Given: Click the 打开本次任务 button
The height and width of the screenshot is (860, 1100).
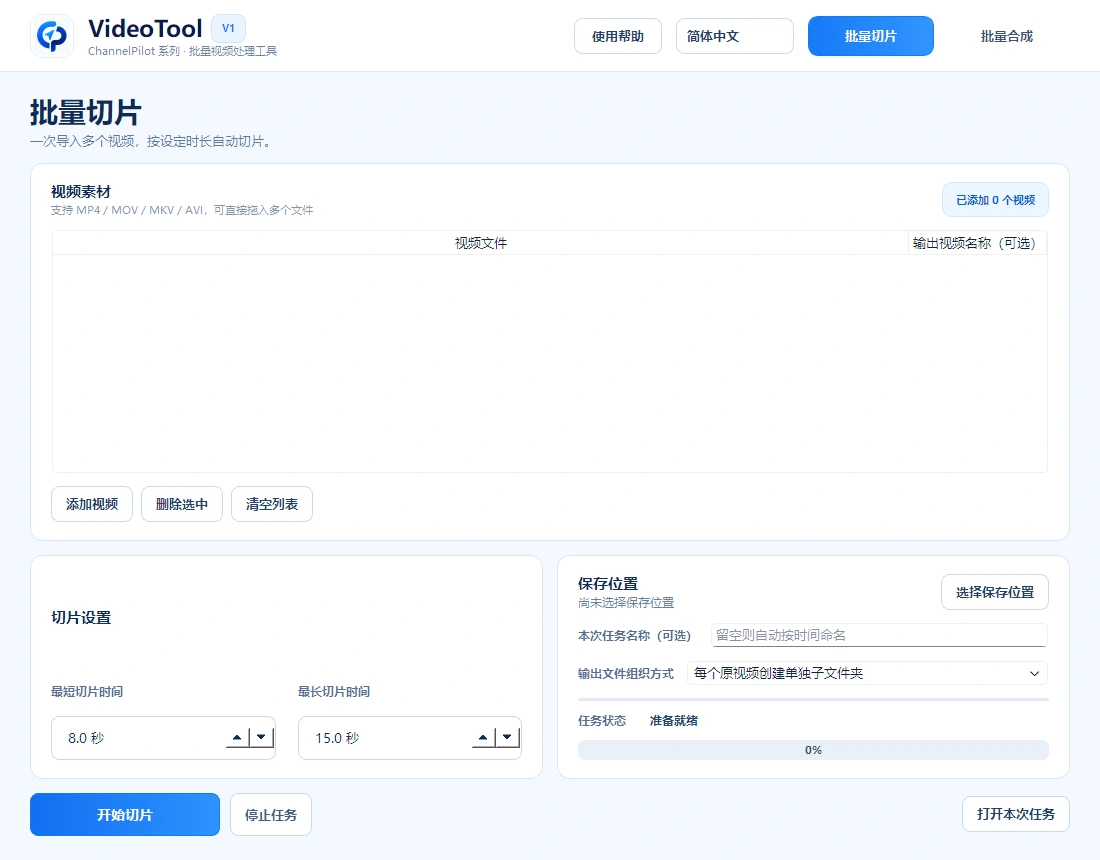Looking at the screenshot, I should tap(1016, 814).
